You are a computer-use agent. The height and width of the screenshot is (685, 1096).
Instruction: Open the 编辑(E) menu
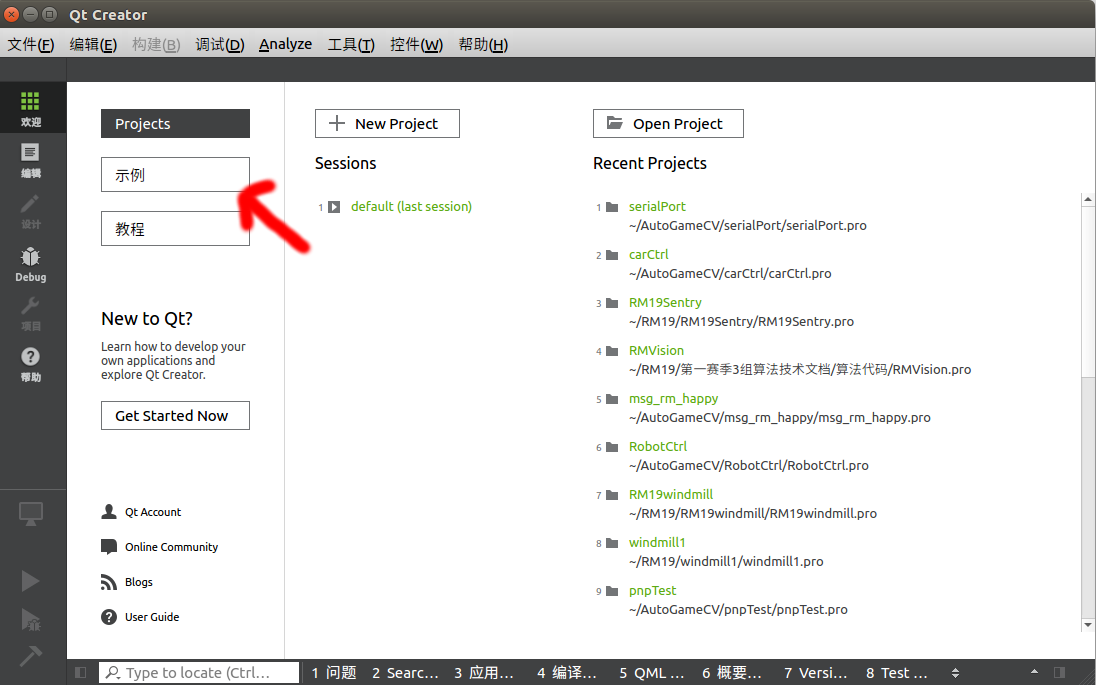coord(93,44)
